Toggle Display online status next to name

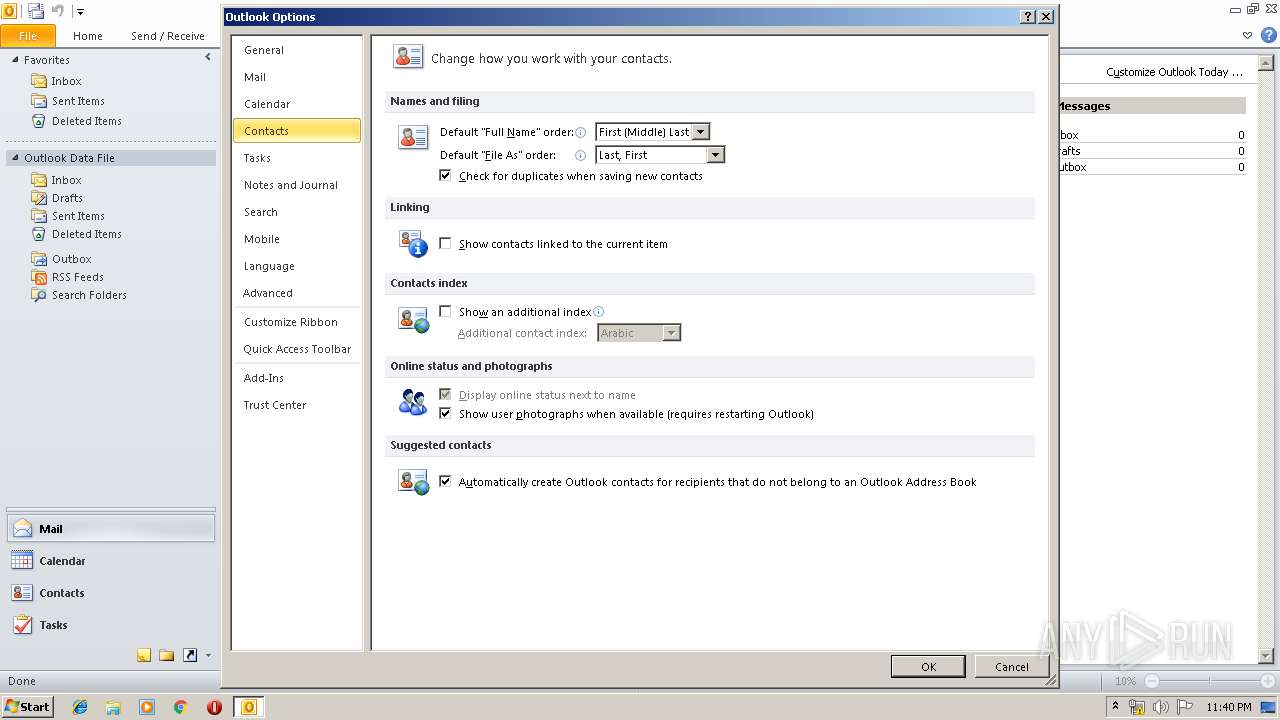coord(446,394)
